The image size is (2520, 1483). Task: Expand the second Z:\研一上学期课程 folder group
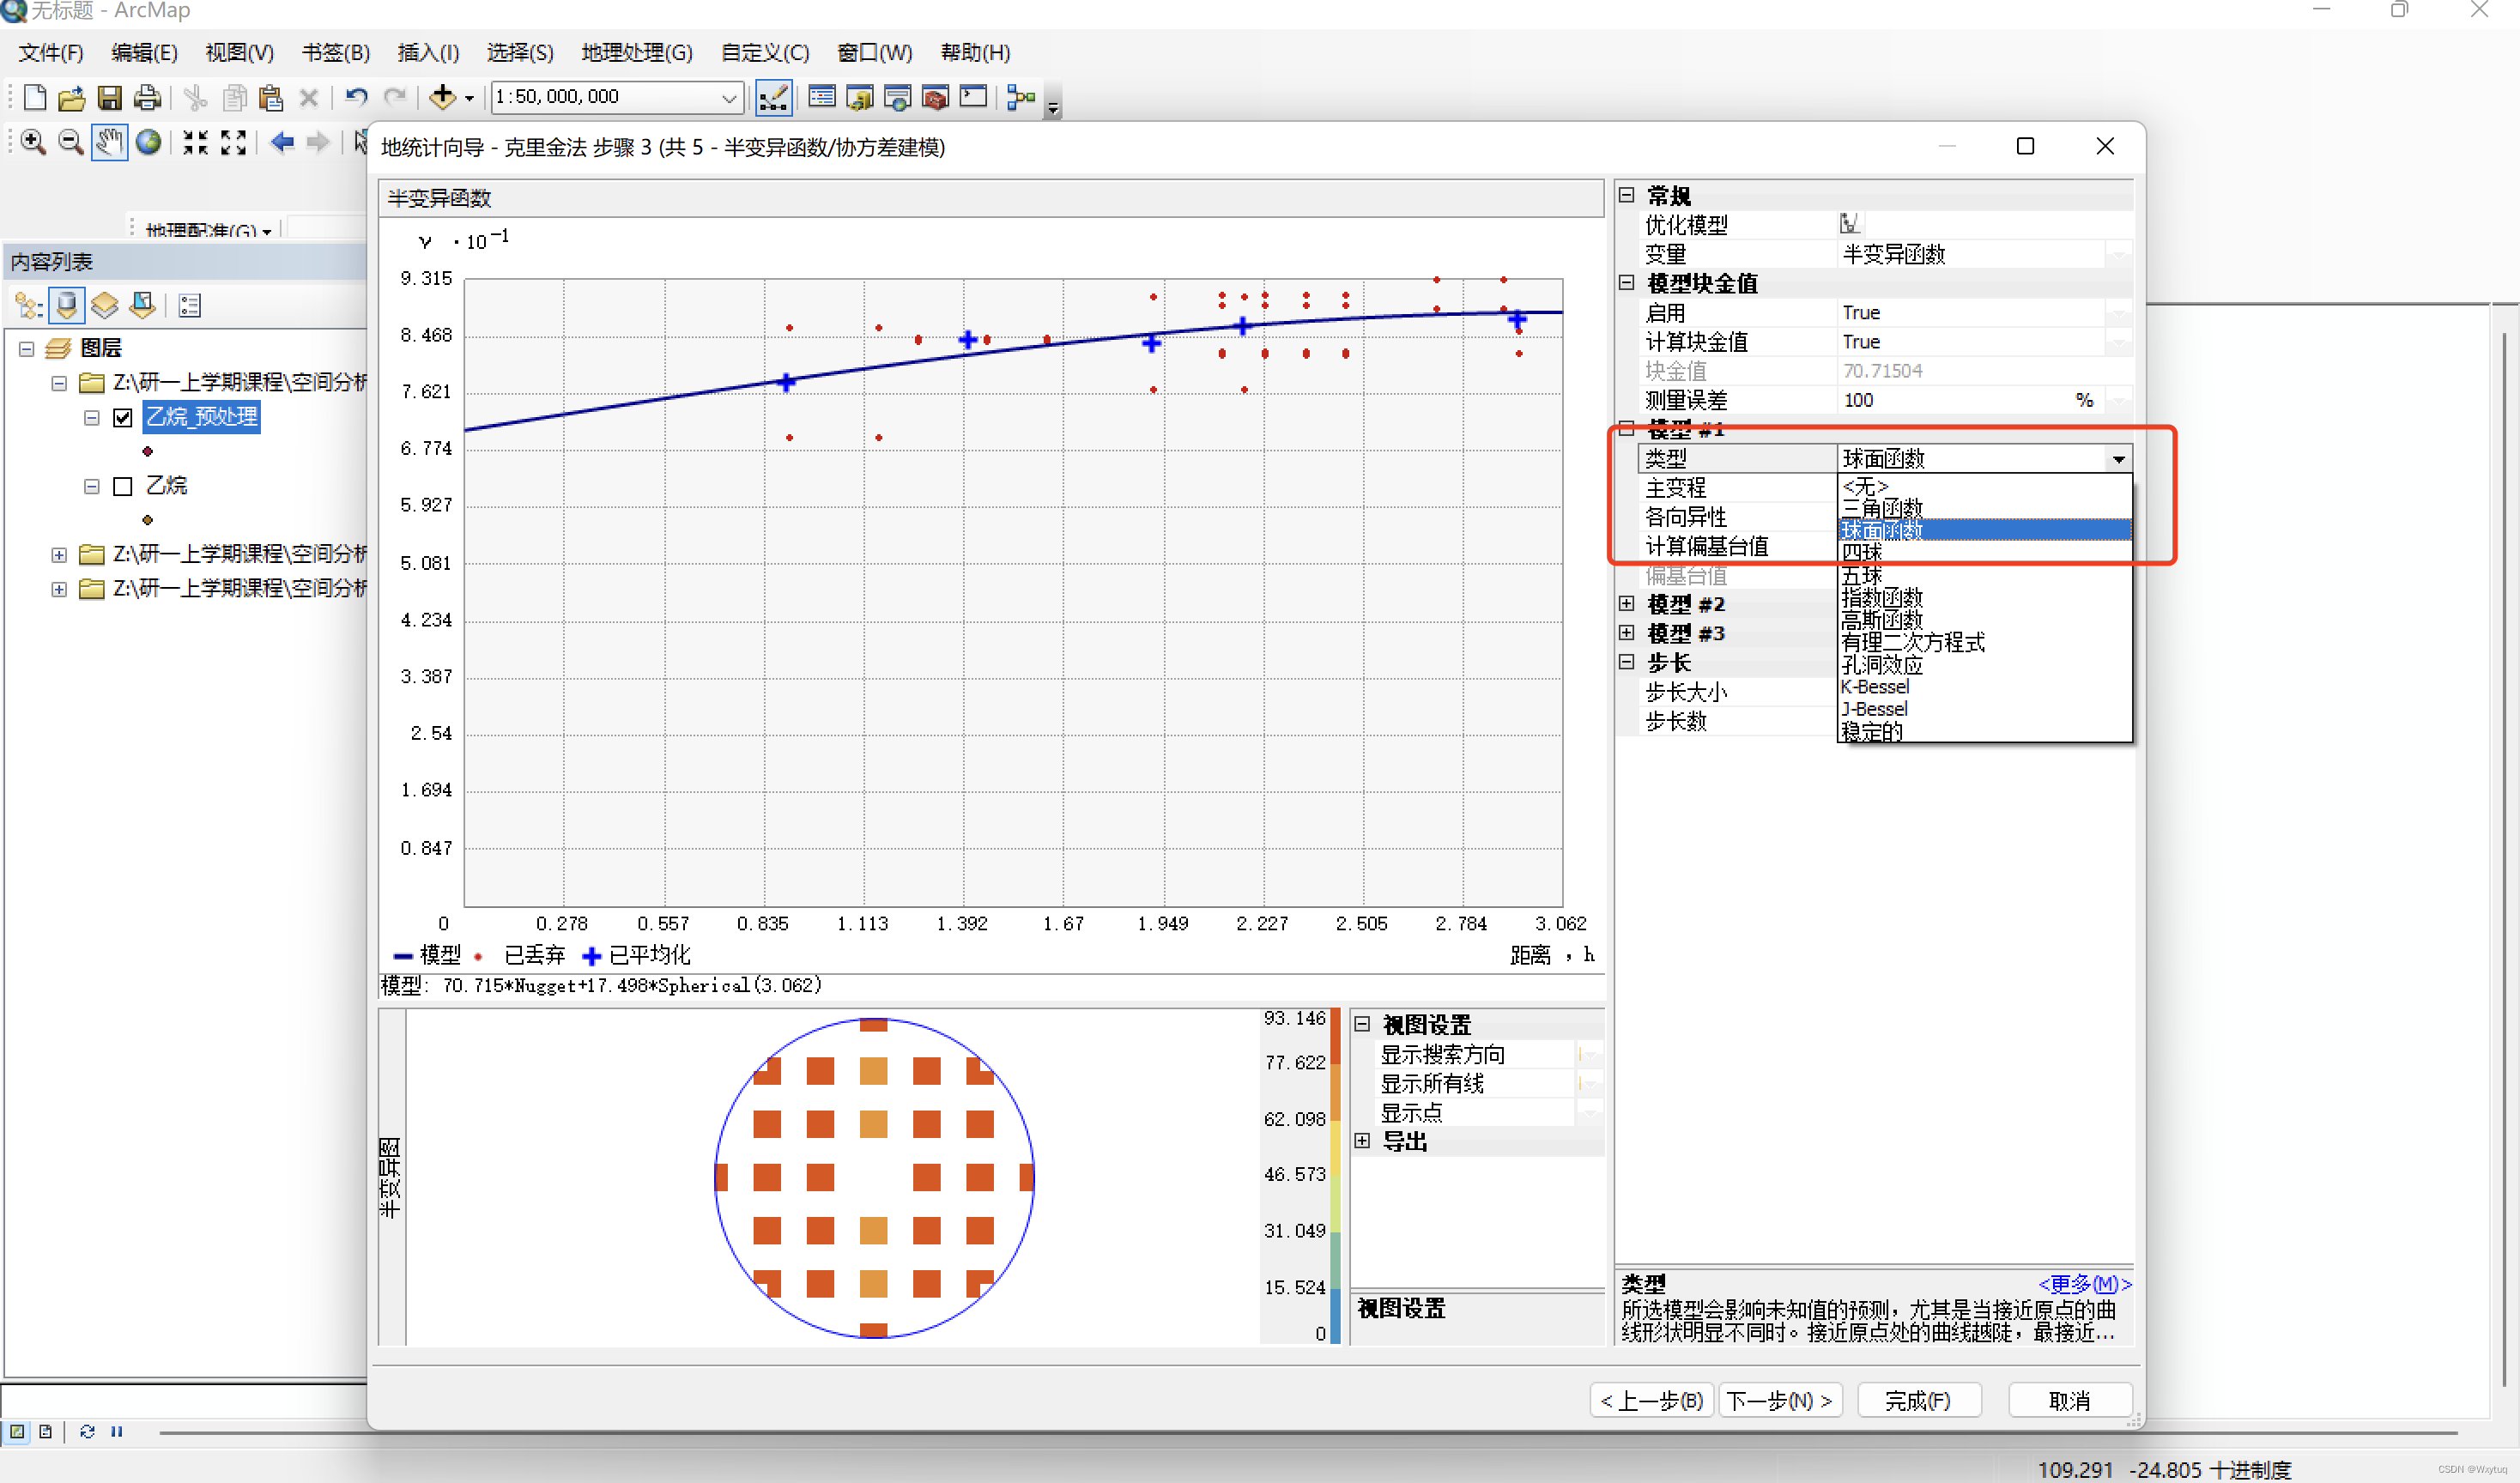59,554
